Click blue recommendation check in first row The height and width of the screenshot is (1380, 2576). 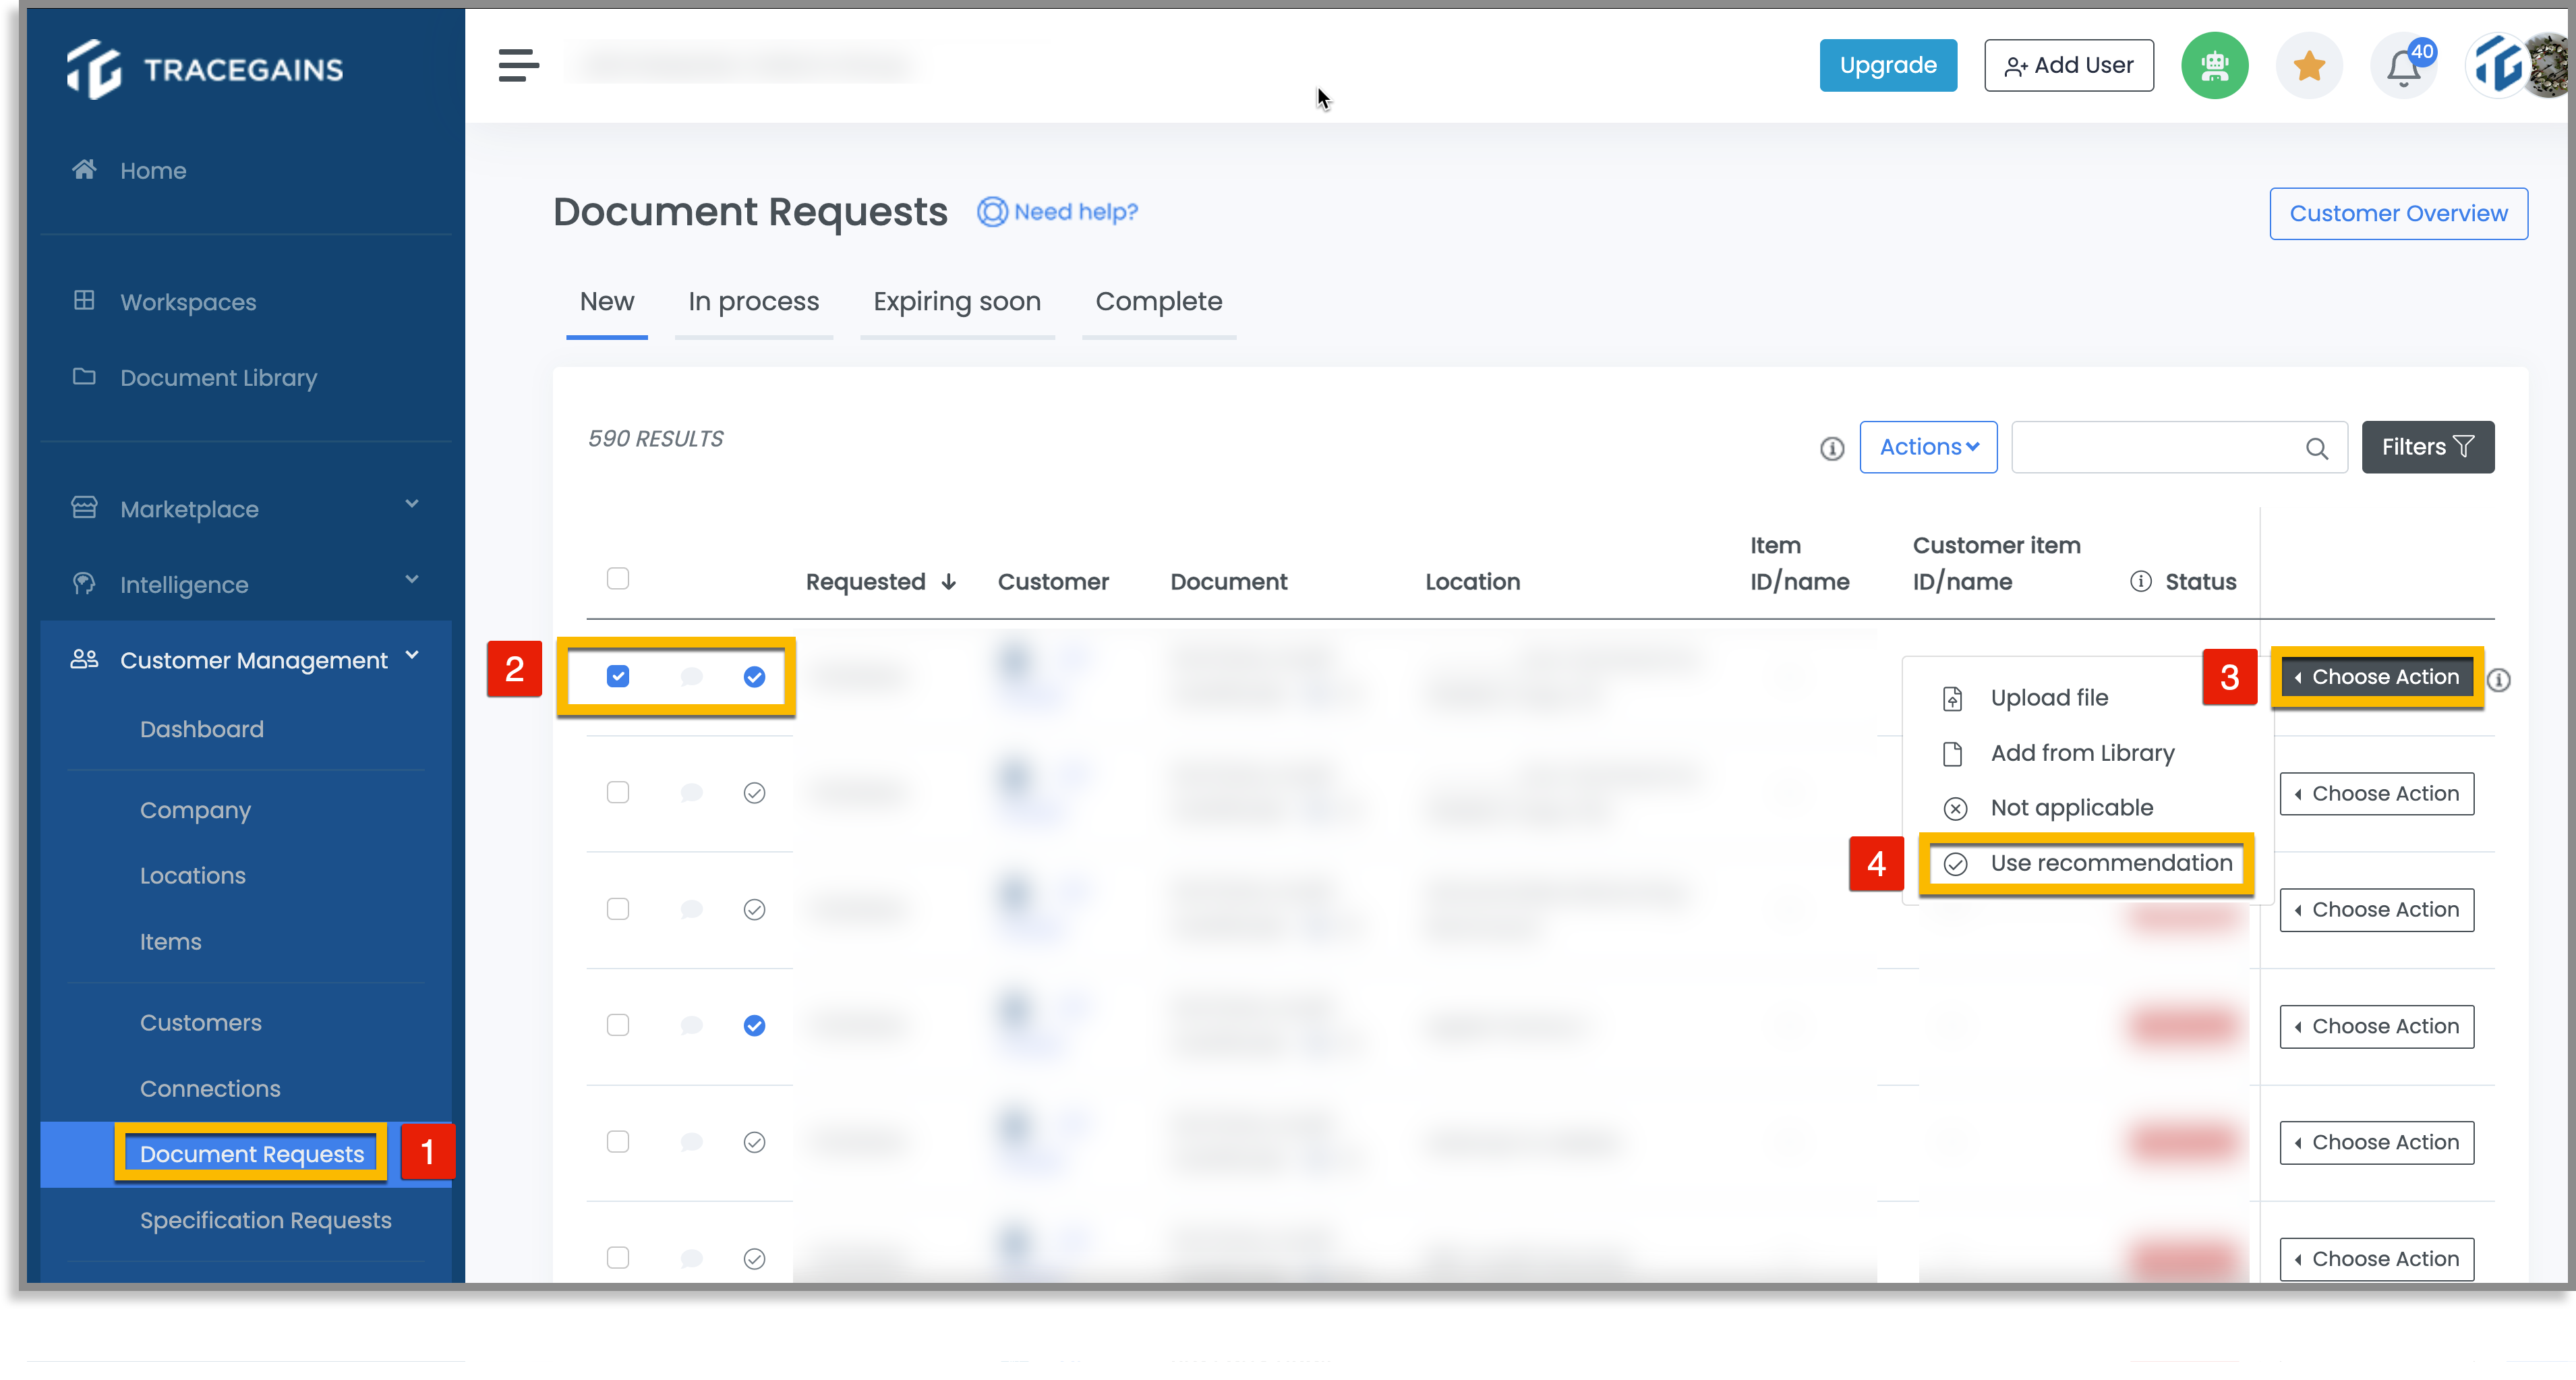tap(754, 677)
